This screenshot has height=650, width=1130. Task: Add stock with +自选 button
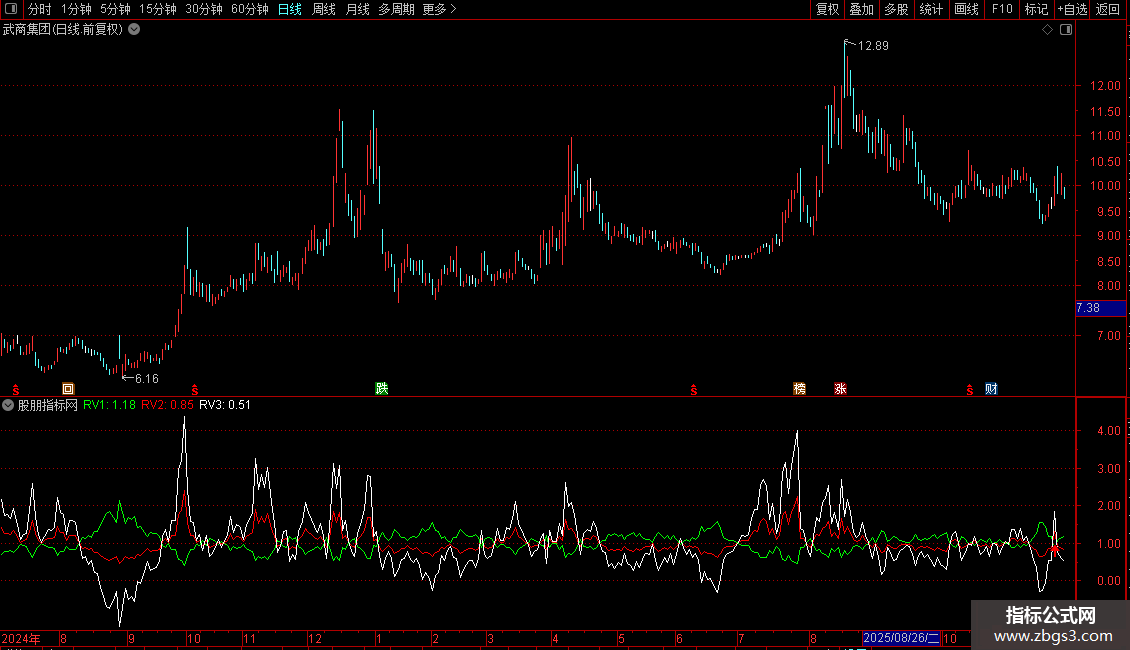pos(1072,9)
